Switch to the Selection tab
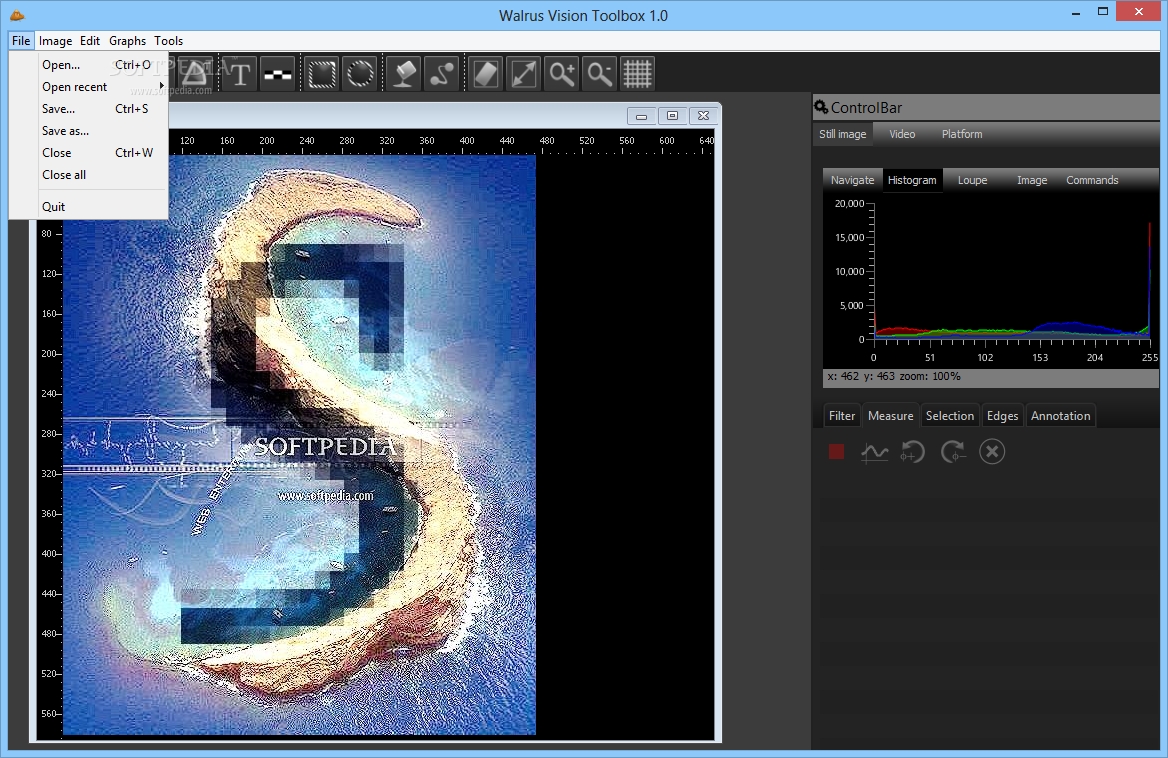This screenshot has width=1168, height=758. [x=950, y=415]
